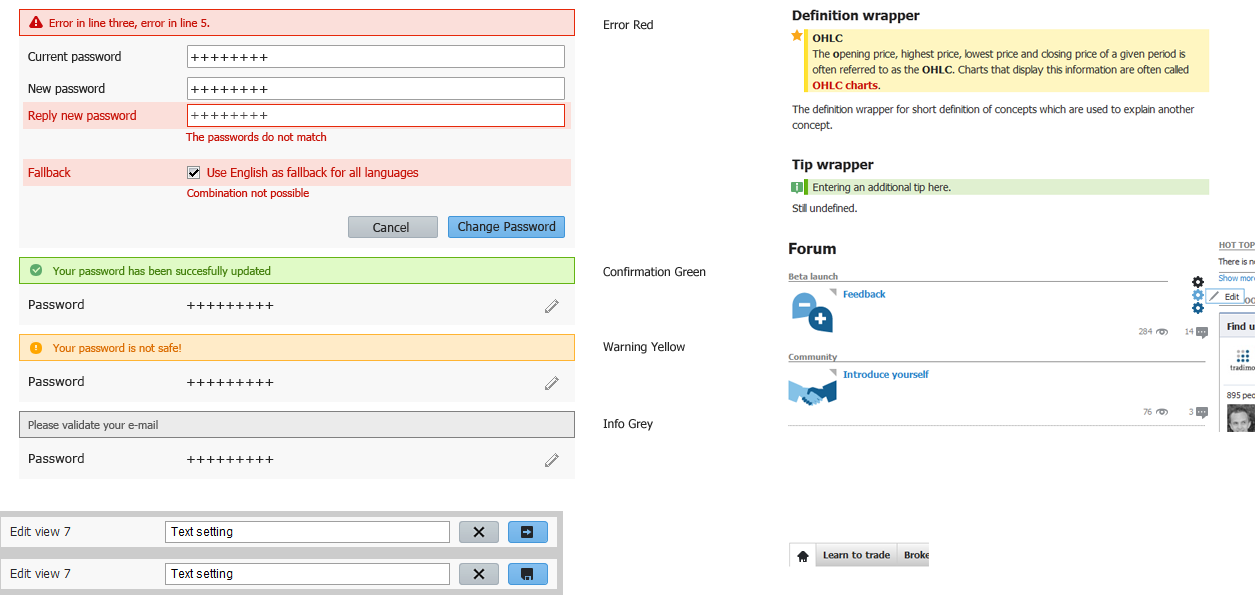This screenshot has height=600, width=1260.
Task: Focus the Reply new password field
Action: 375,116
